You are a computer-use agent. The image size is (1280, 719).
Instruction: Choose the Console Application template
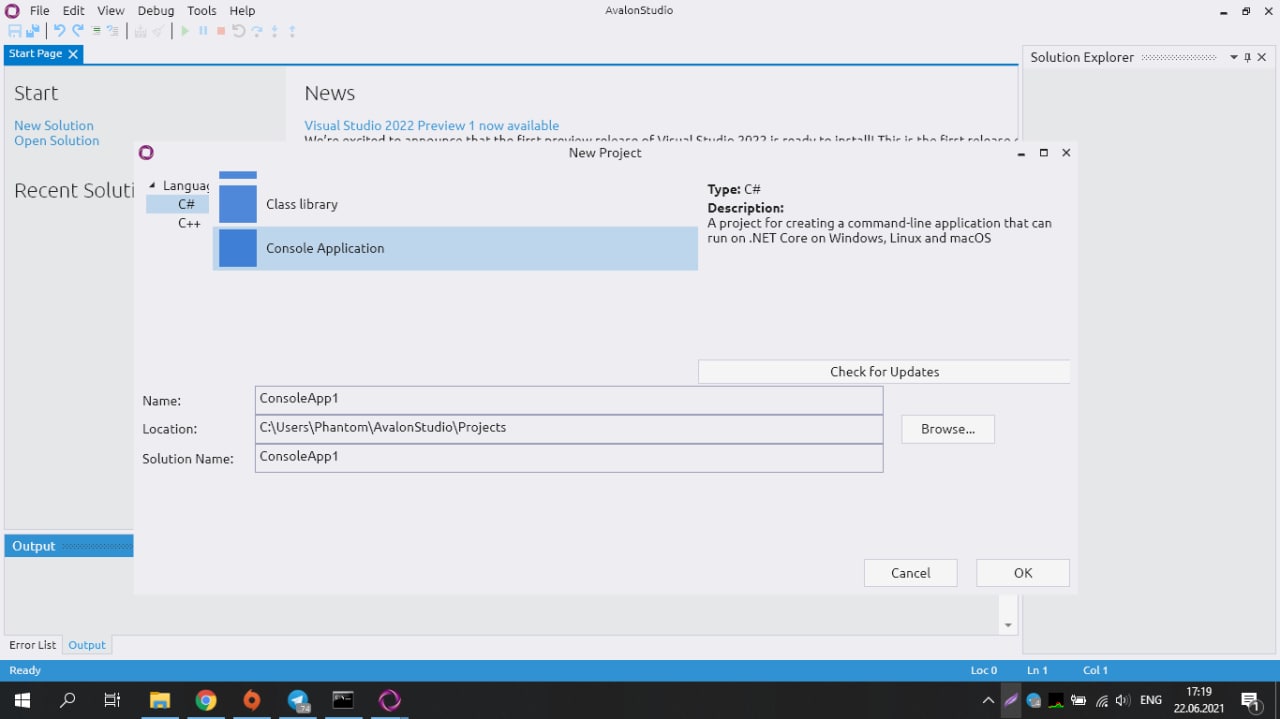coord(455,248)
